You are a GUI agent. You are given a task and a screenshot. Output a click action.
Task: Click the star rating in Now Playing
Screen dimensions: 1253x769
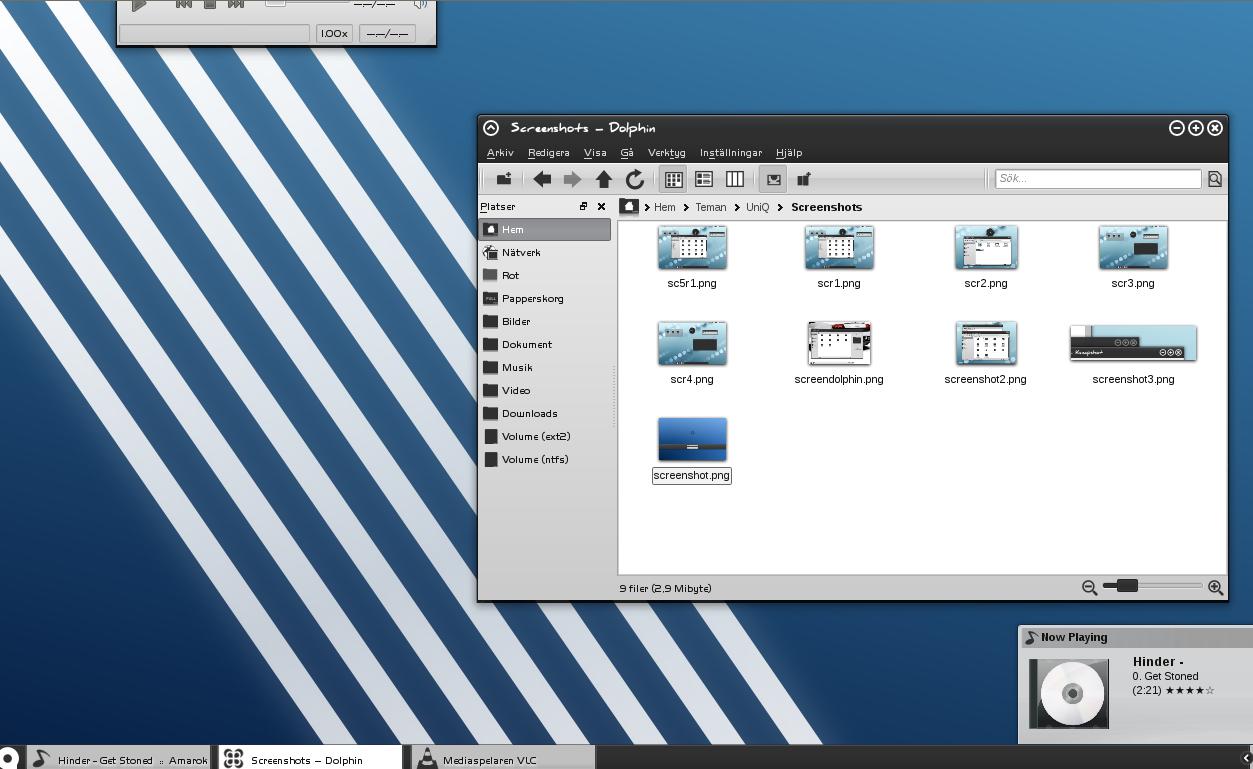tap(1190, 690)
